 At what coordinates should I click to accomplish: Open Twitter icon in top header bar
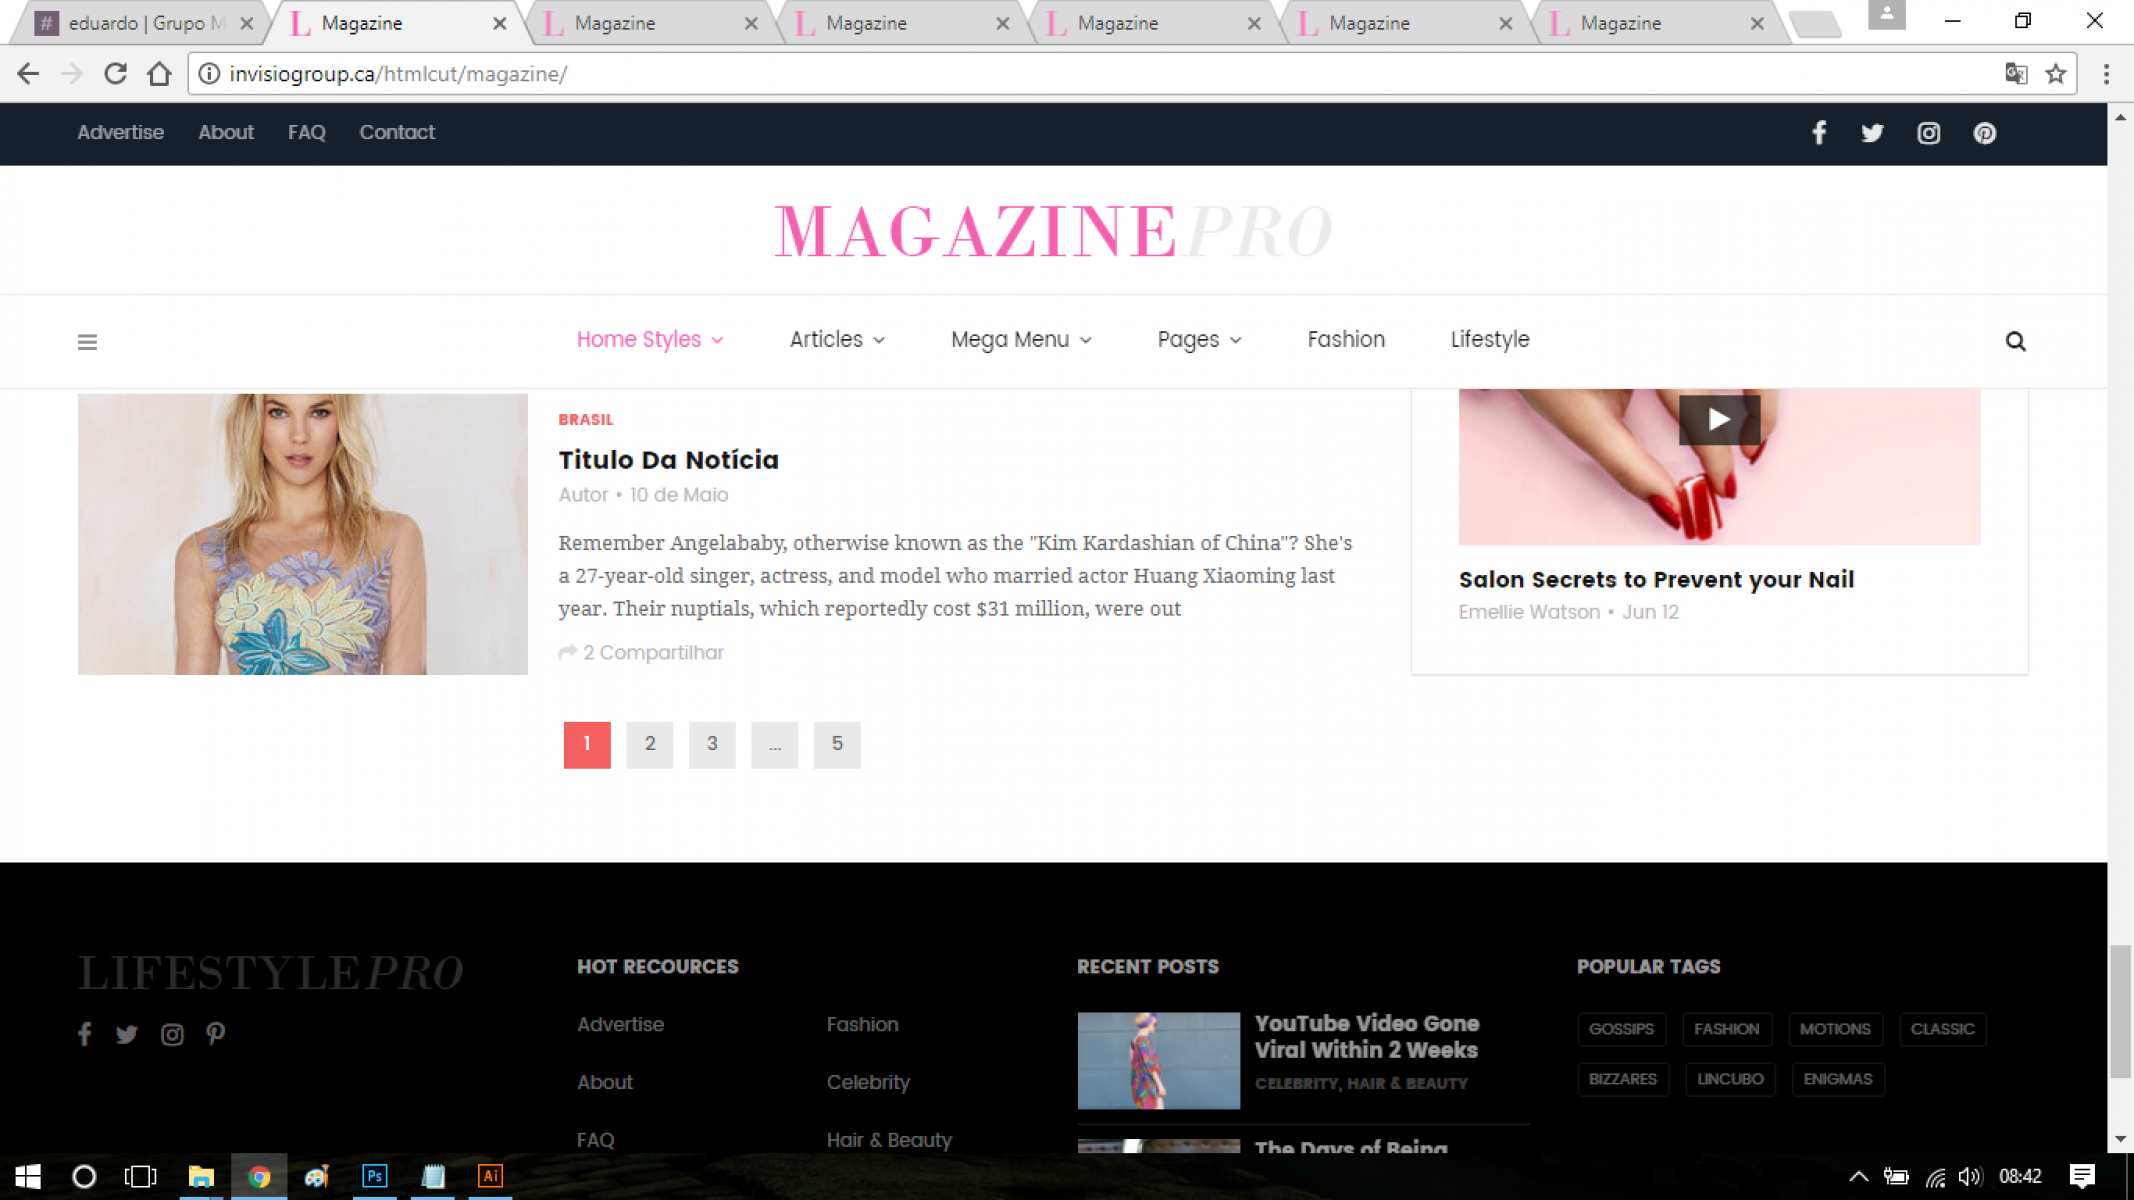(1872, 133)
